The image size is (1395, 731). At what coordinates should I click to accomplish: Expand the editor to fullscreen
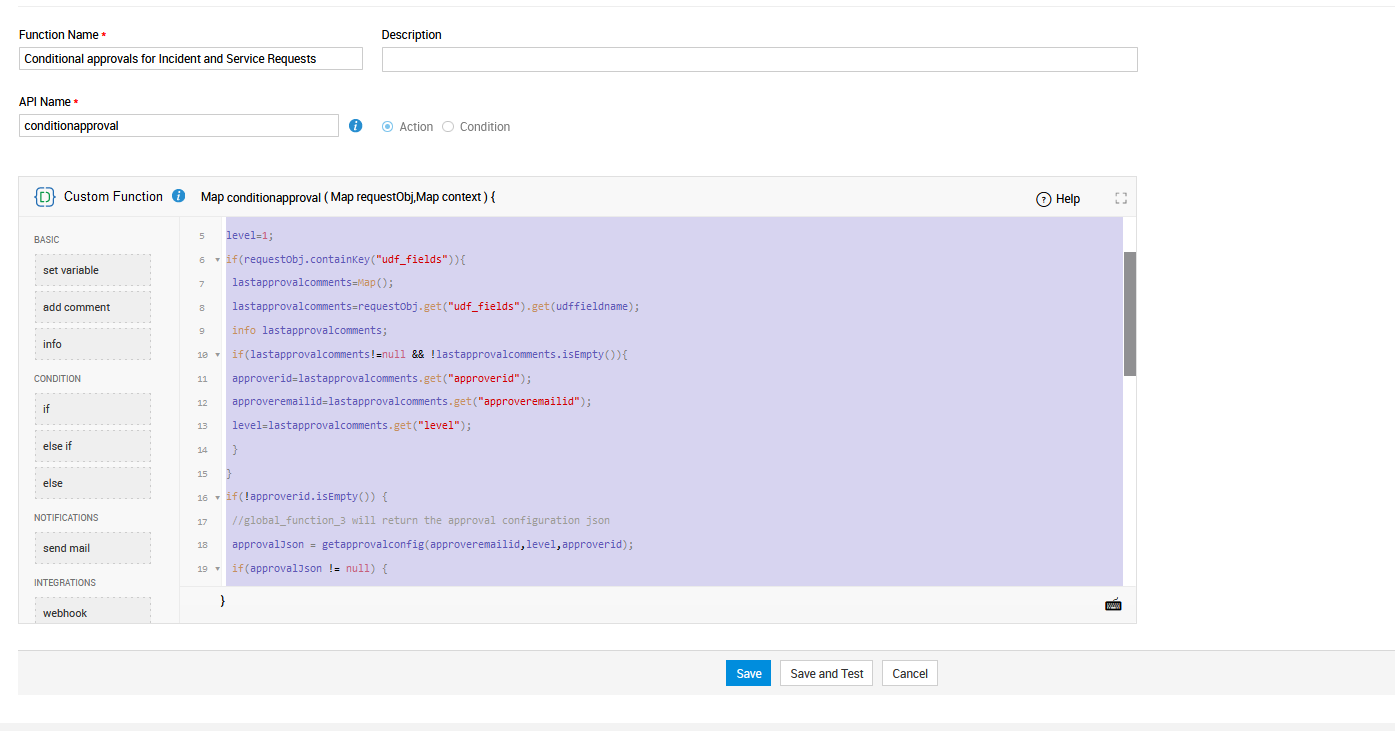pyautogui.click(x=1121, y=198)
